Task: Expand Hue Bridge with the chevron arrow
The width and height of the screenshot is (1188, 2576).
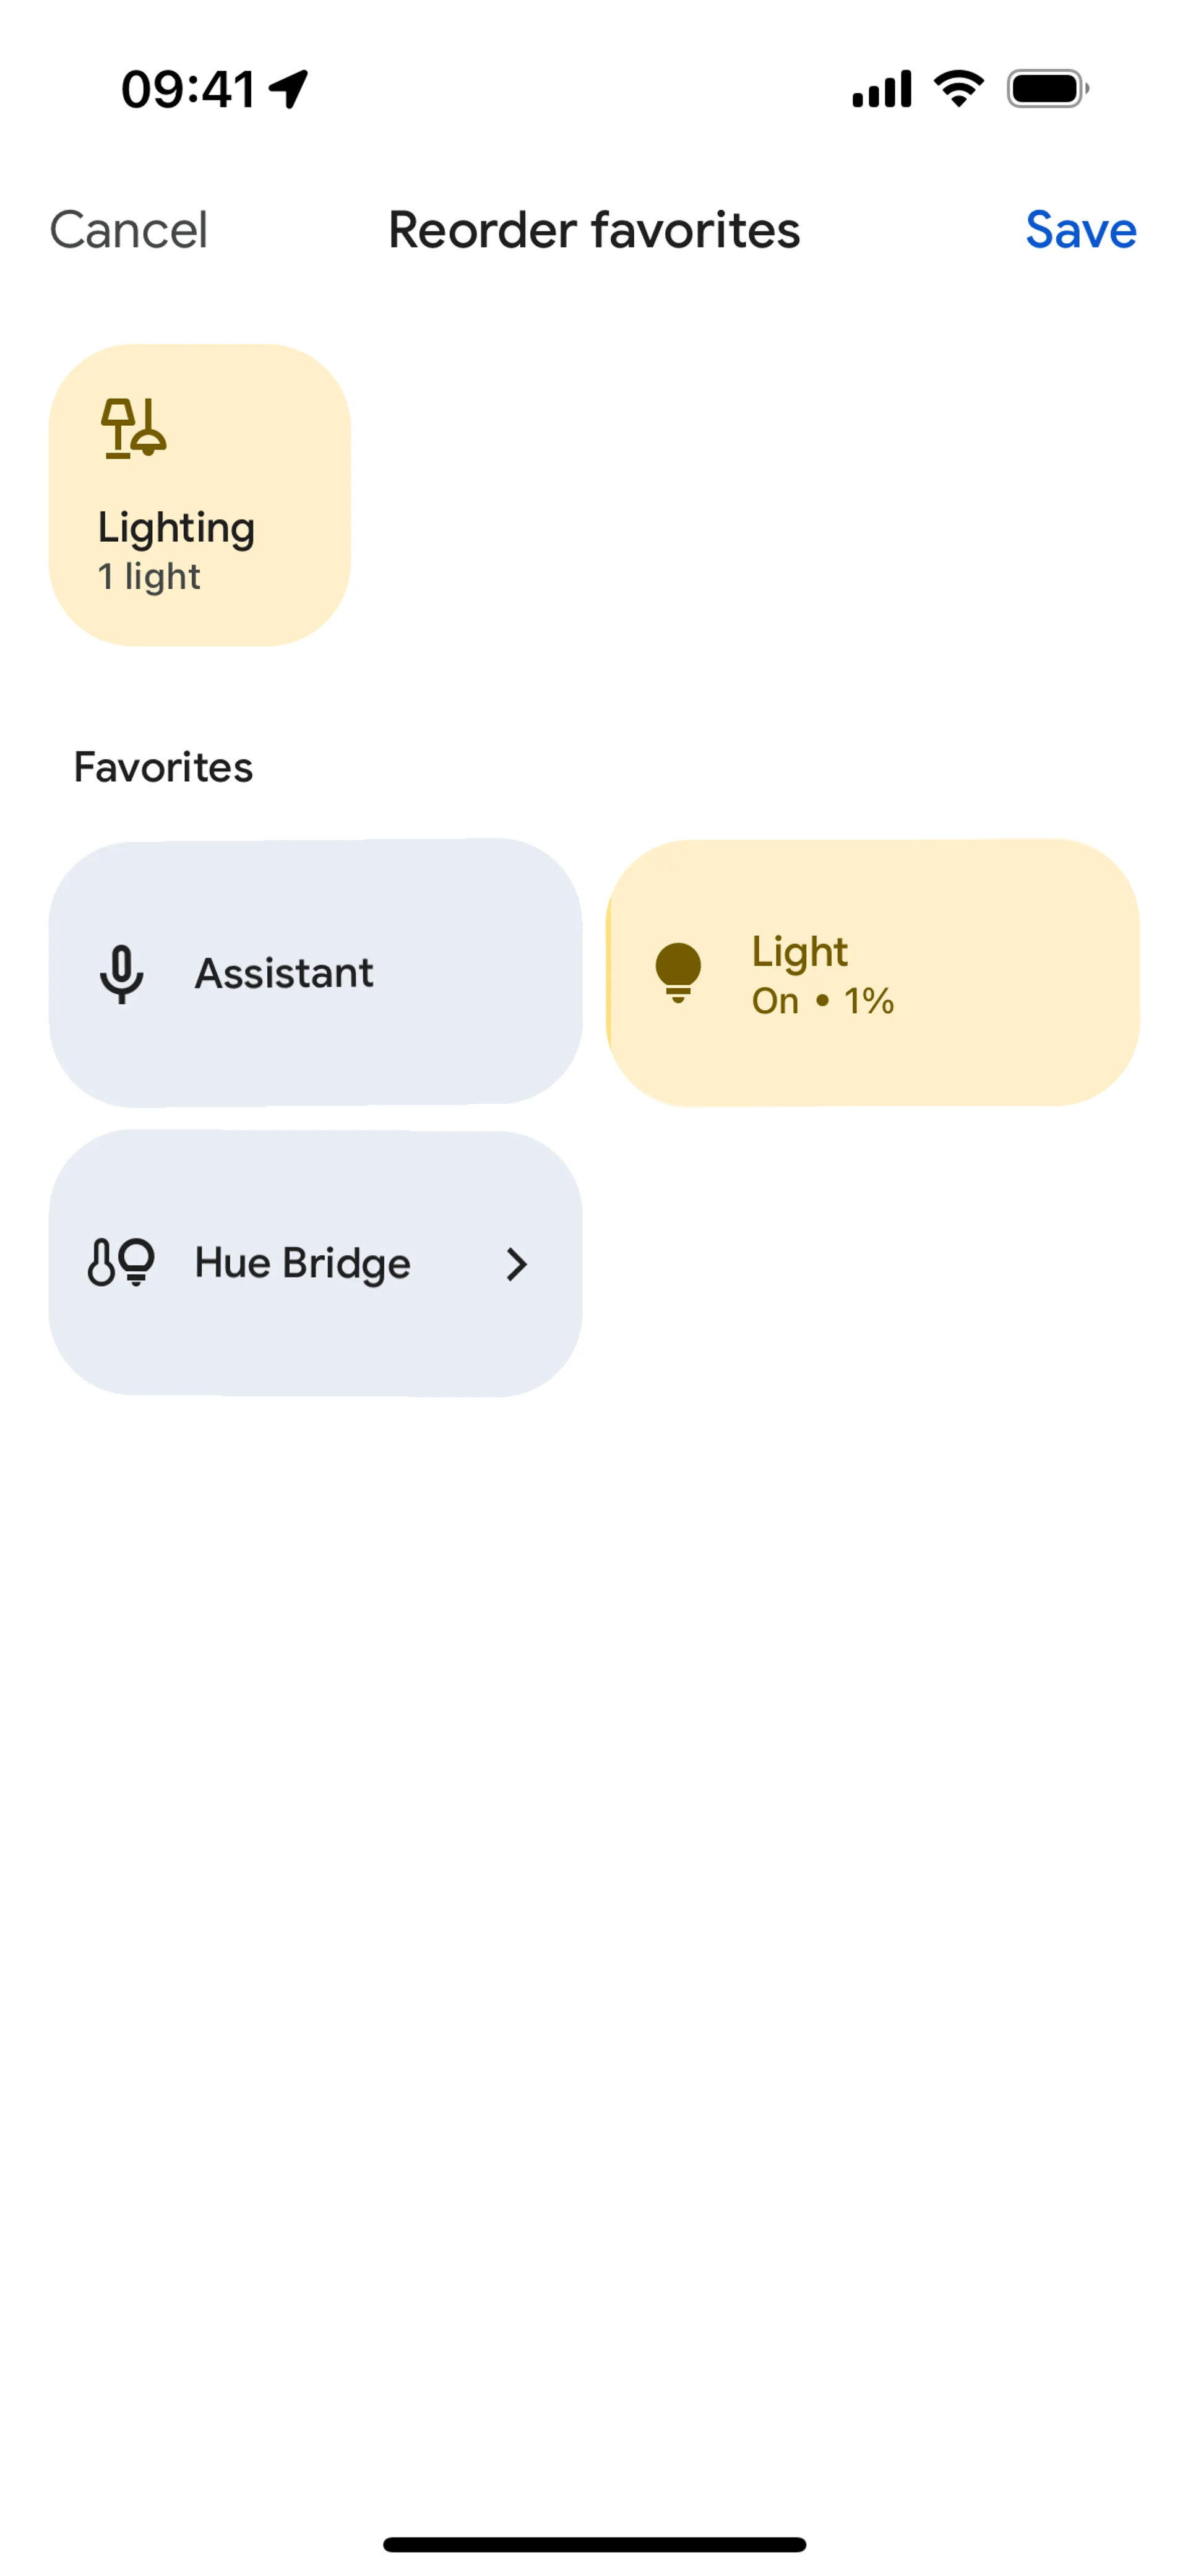Action: pos(515,1264)
